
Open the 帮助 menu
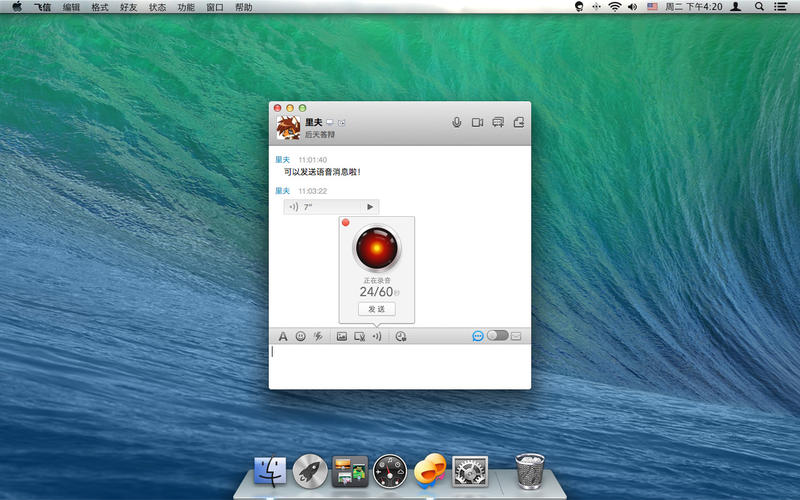coord(243,7)
